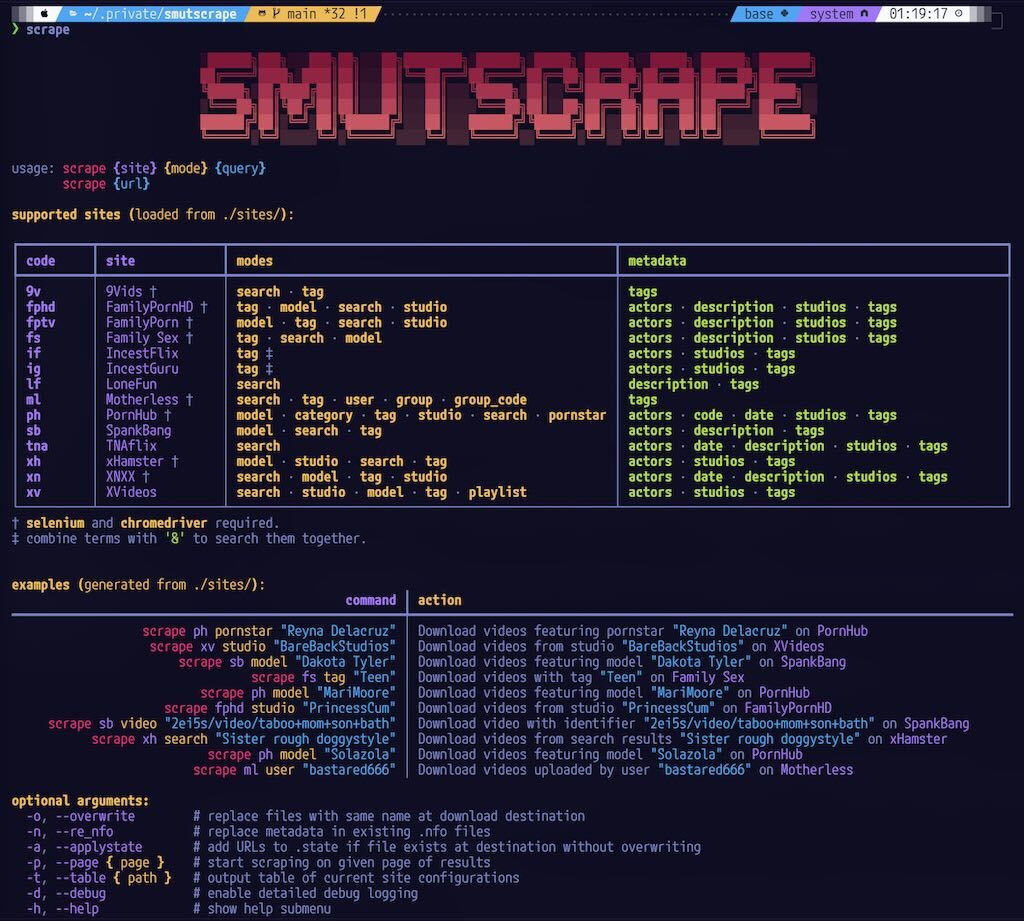Select the fphd site code
The width and height of the screenshot is (1024, 921).
[40, 307]
